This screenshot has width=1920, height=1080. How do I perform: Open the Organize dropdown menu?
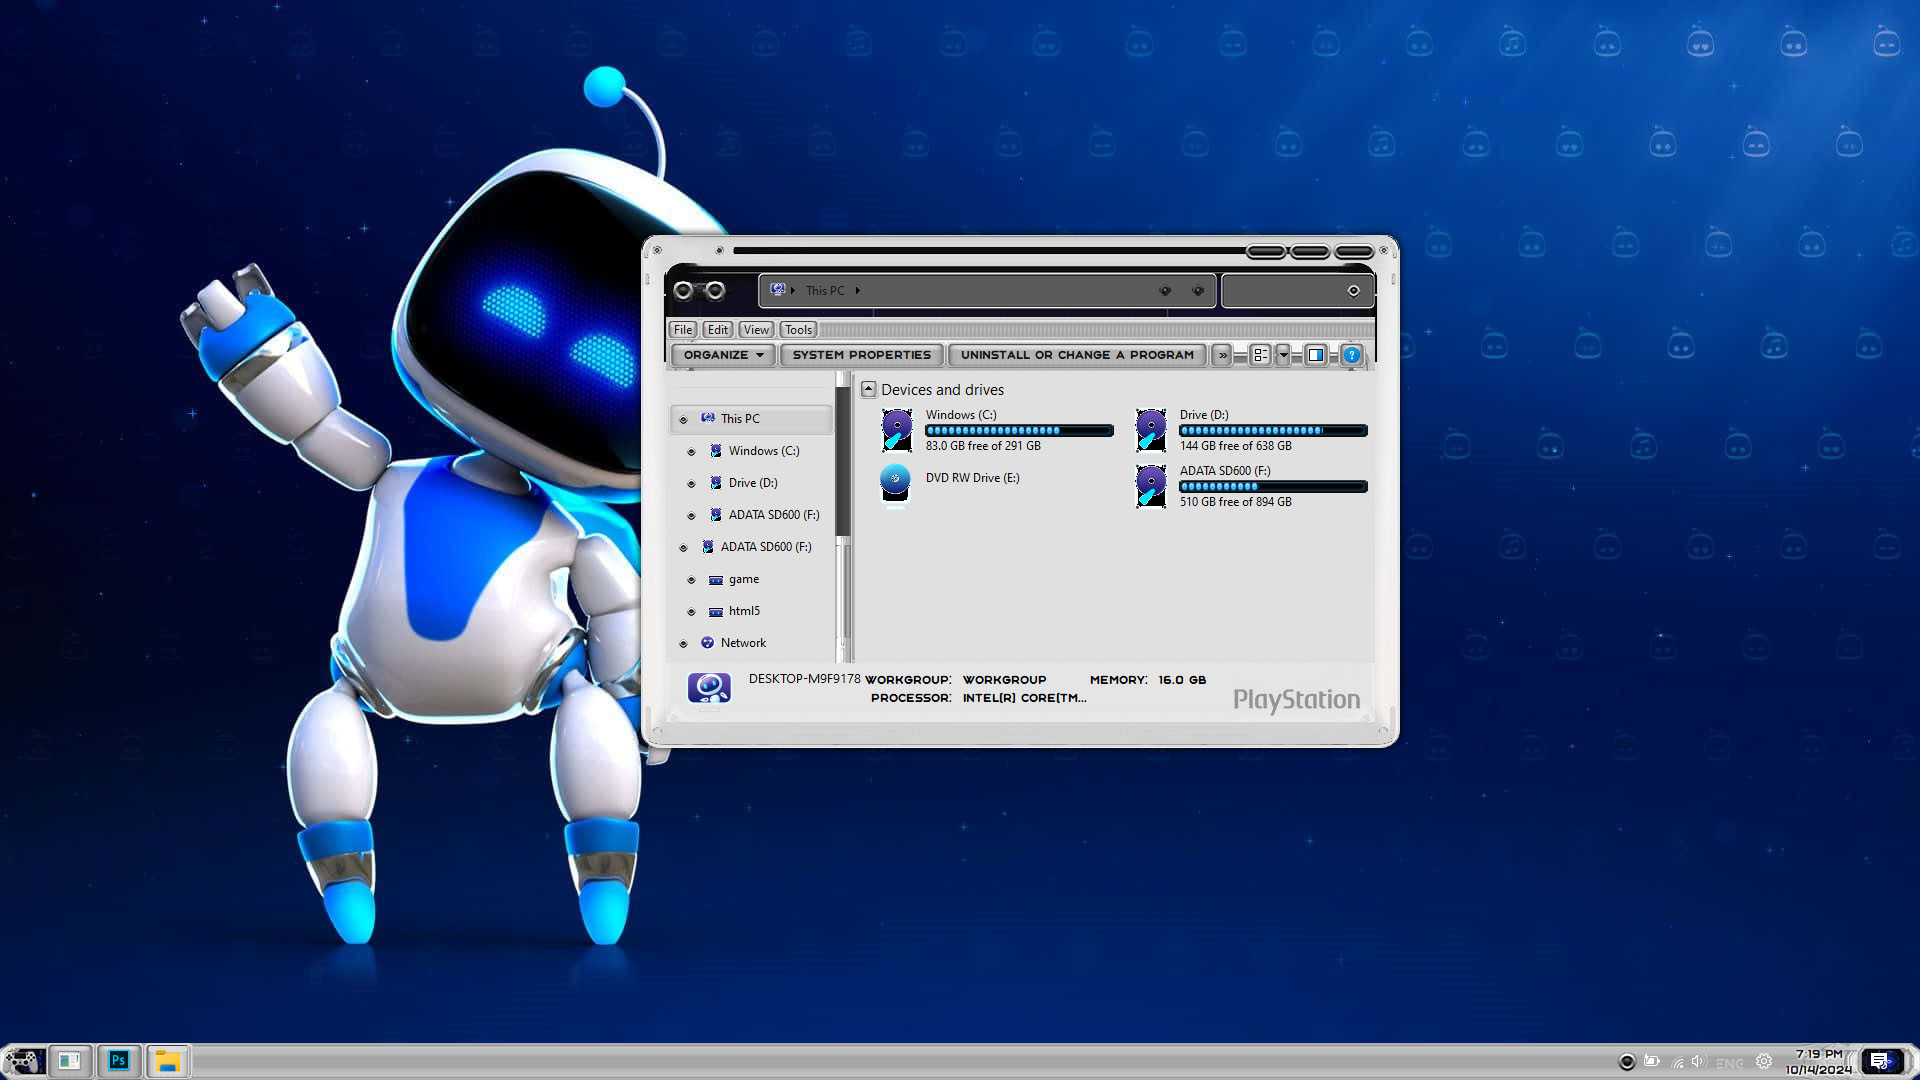pos(723,355)
